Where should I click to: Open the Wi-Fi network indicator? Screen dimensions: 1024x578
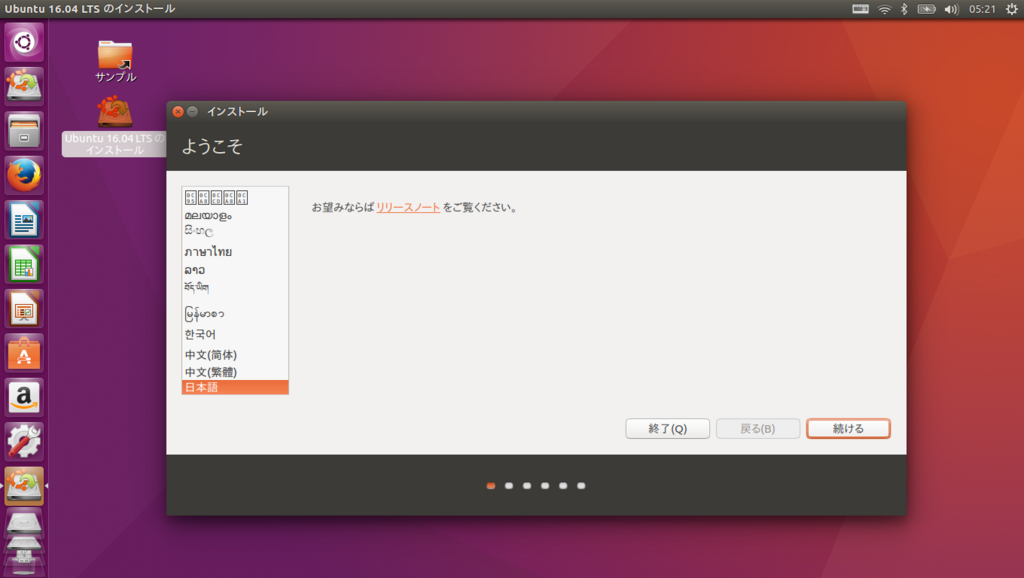[884, 9]
